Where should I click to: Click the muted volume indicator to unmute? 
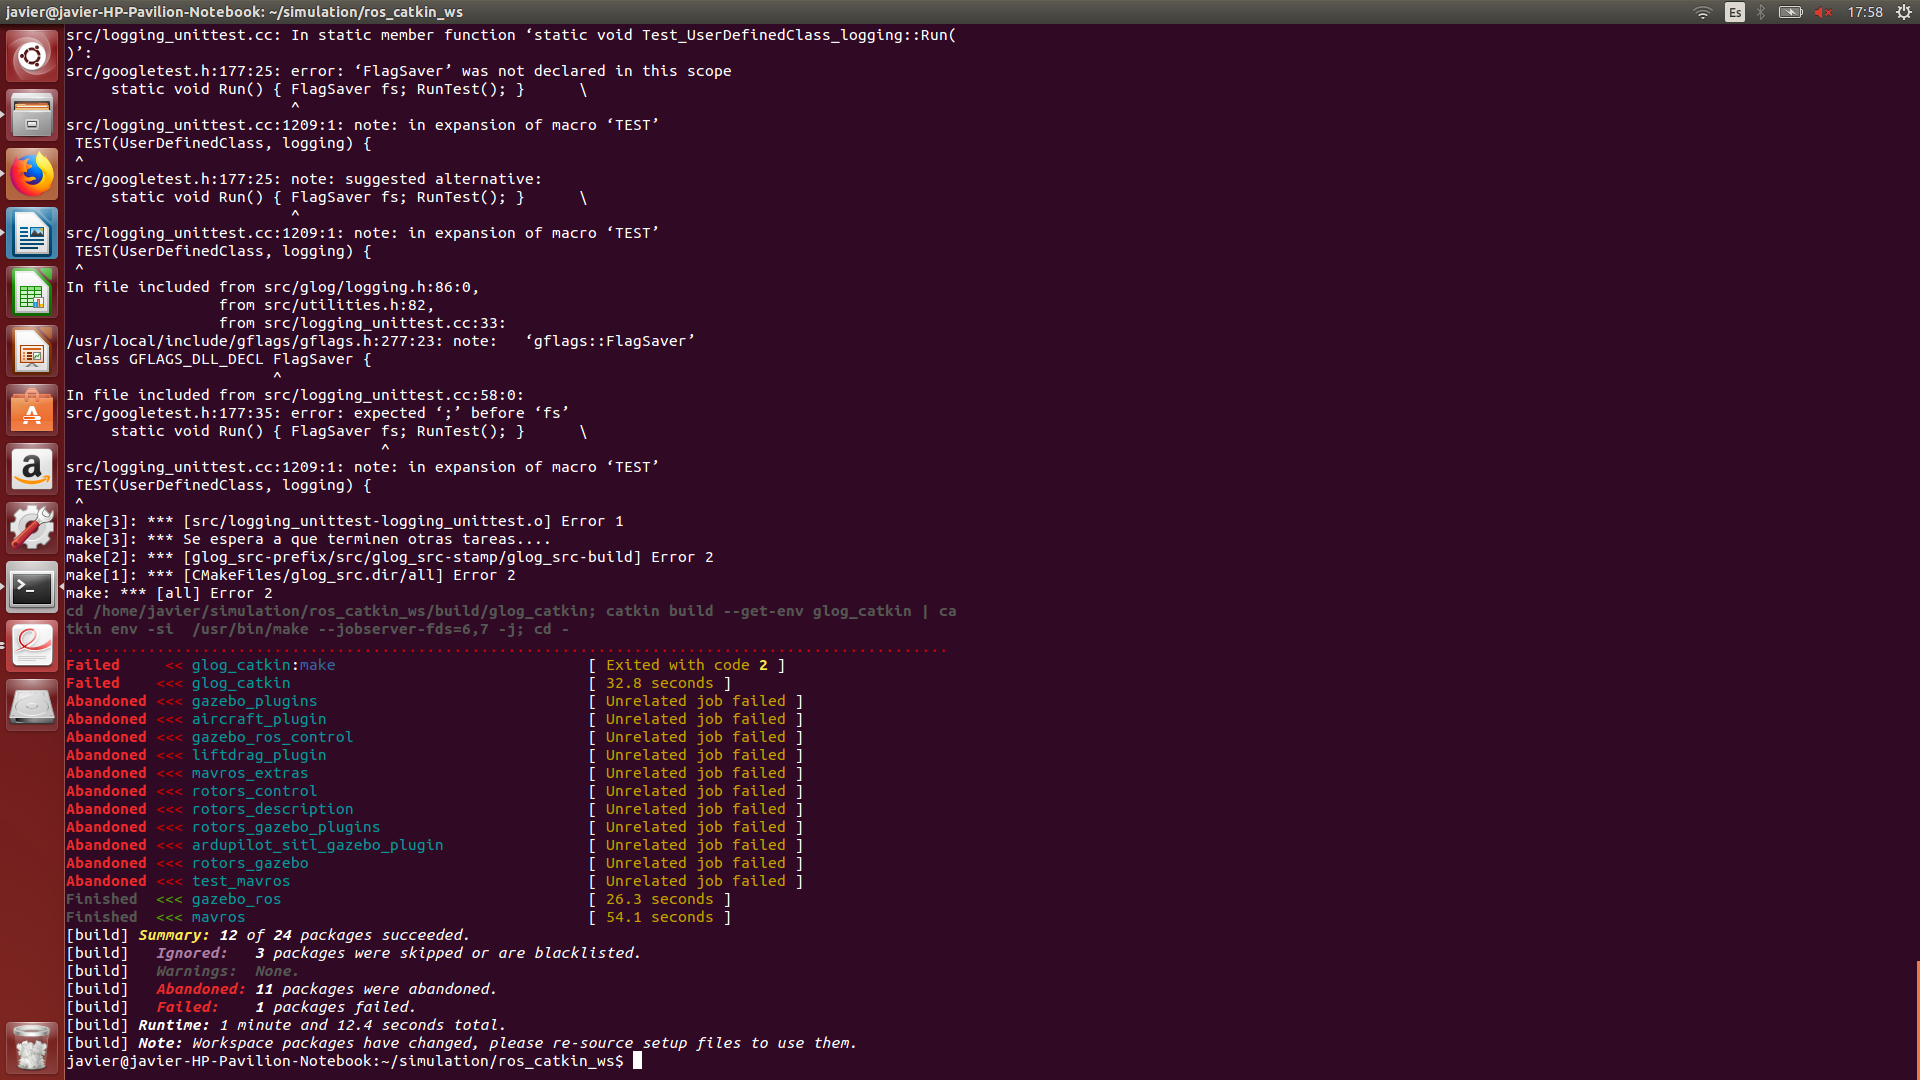(x=1823, y=13)
